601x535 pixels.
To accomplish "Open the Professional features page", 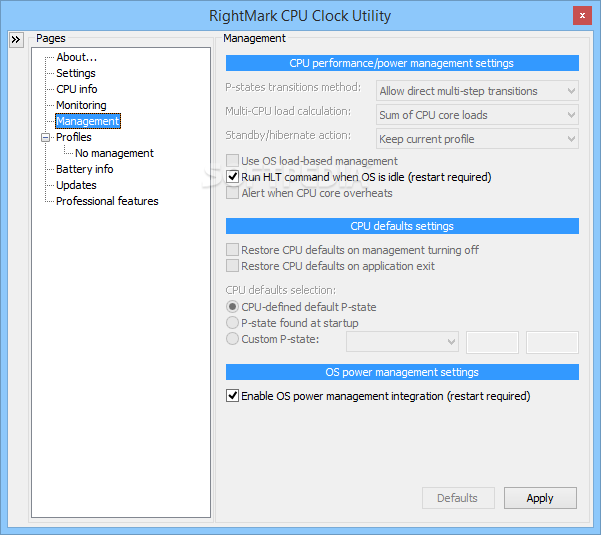I will (107, 201).
